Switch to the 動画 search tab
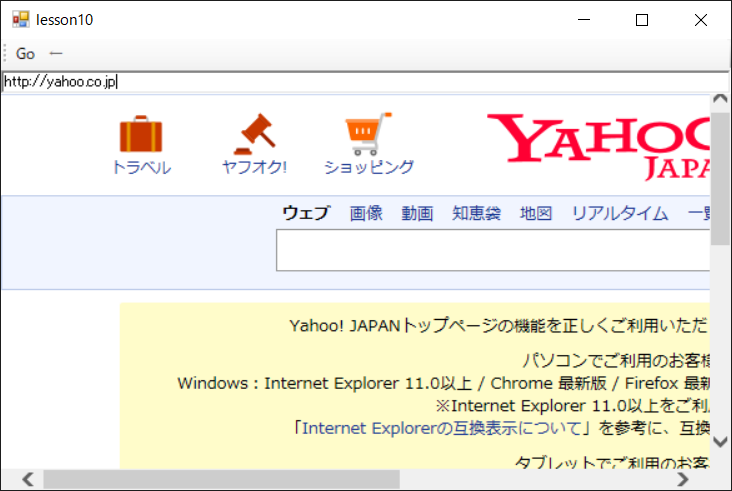 point(417,213)
